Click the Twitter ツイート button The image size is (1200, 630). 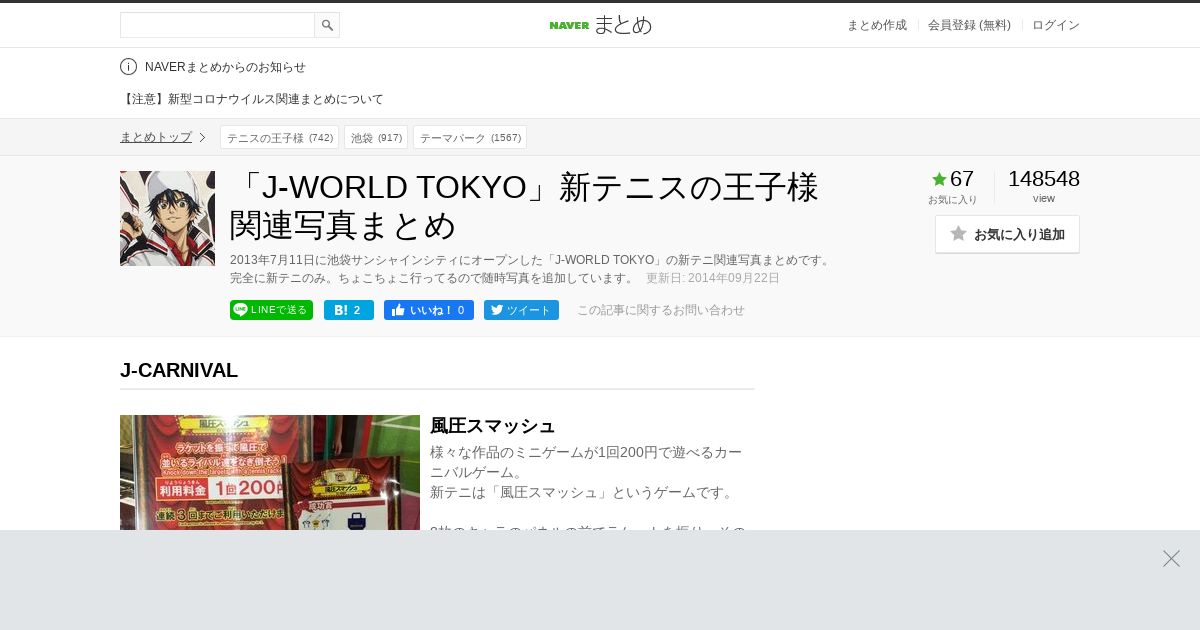click(521, 310)
